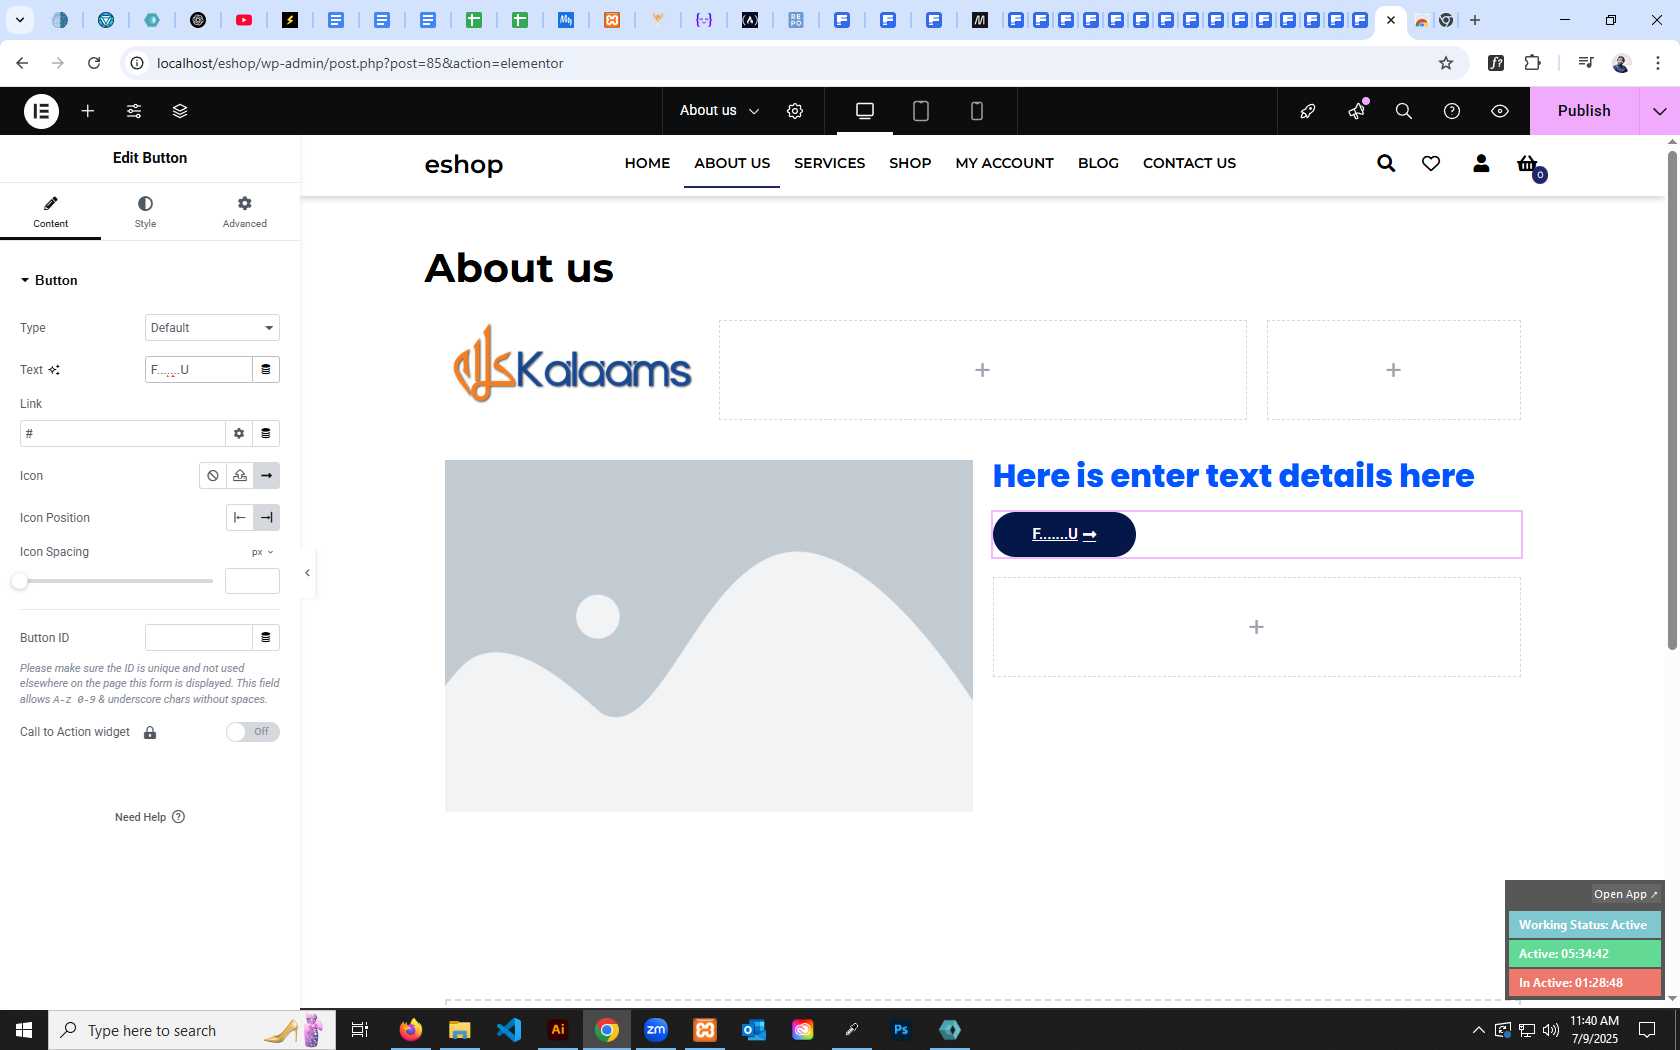The height and width of the screenshot is (1050, 1680).
Task: Open Link options gear icon
Action: pyautogui.click(x=239, y=434)
